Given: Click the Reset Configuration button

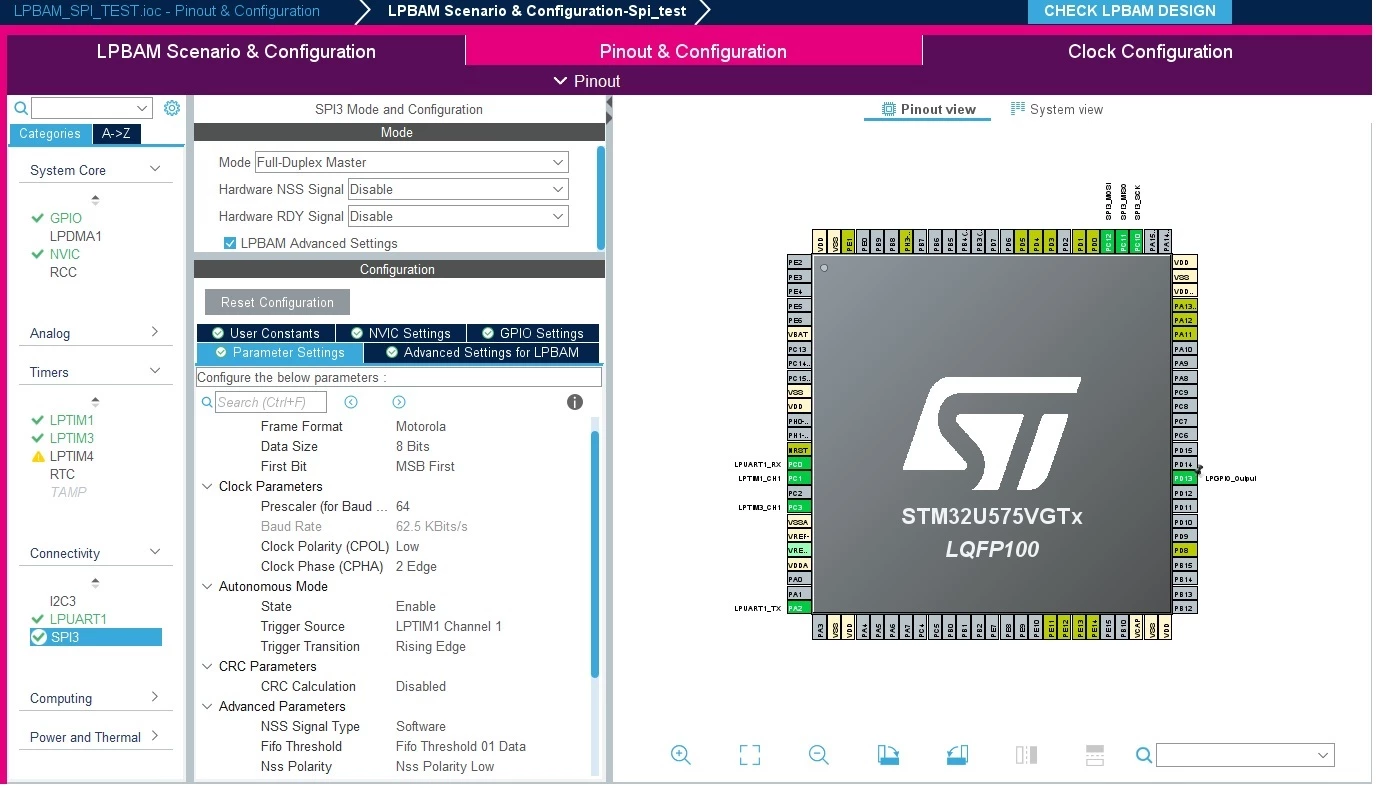Looking at the screenshot, I should pos(277,302).
